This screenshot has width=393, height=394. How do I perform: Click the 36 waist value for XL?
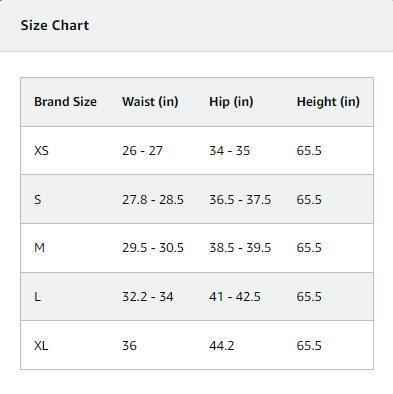click(129, 346)
